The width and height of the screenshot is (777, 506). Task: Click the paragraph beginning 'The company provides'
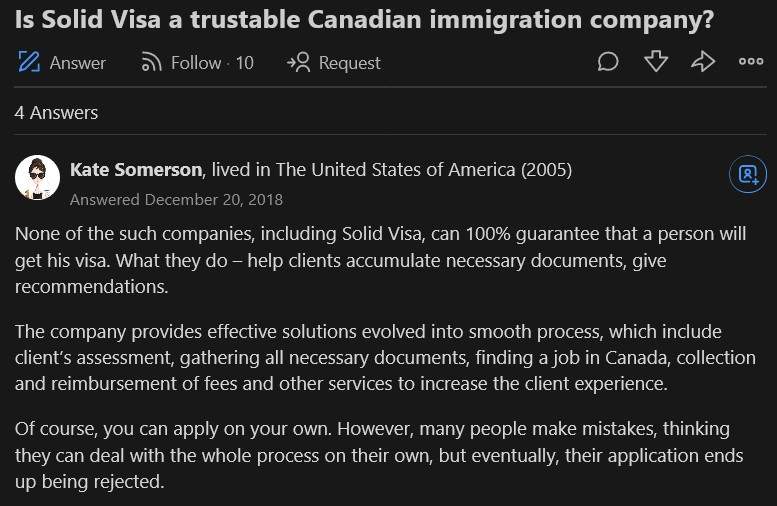coord(385,357)
